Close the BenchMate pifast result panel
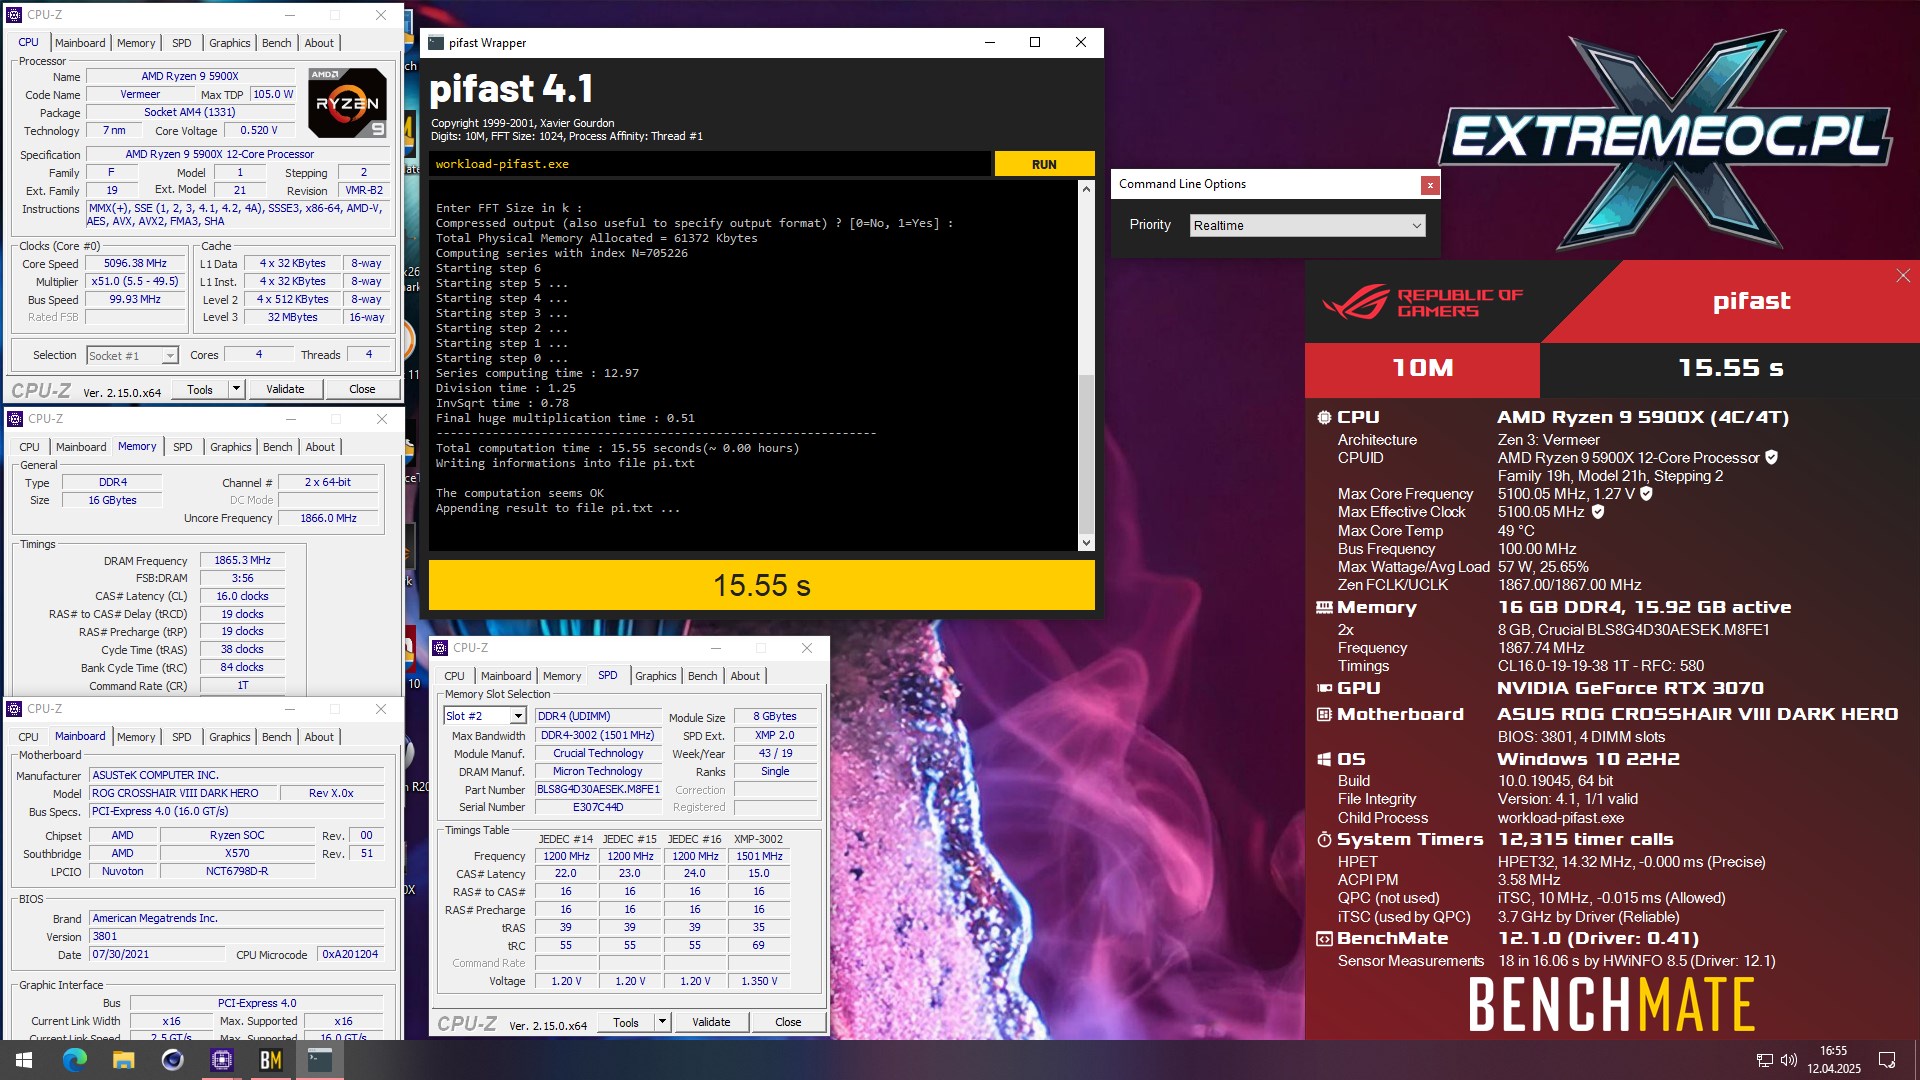This screenshot has width=1920, height=1080. point(1902,276)
